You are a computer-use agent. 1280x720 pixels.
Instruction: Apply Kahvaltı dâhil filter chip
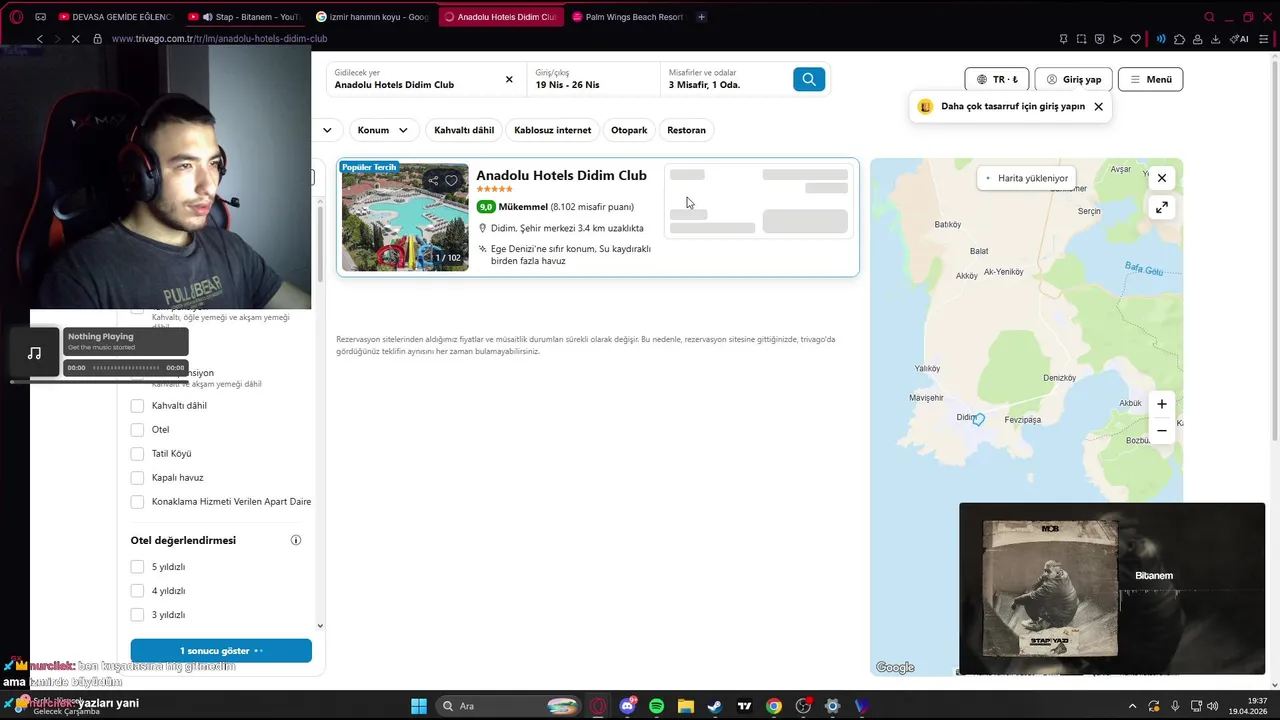point(464,130)
